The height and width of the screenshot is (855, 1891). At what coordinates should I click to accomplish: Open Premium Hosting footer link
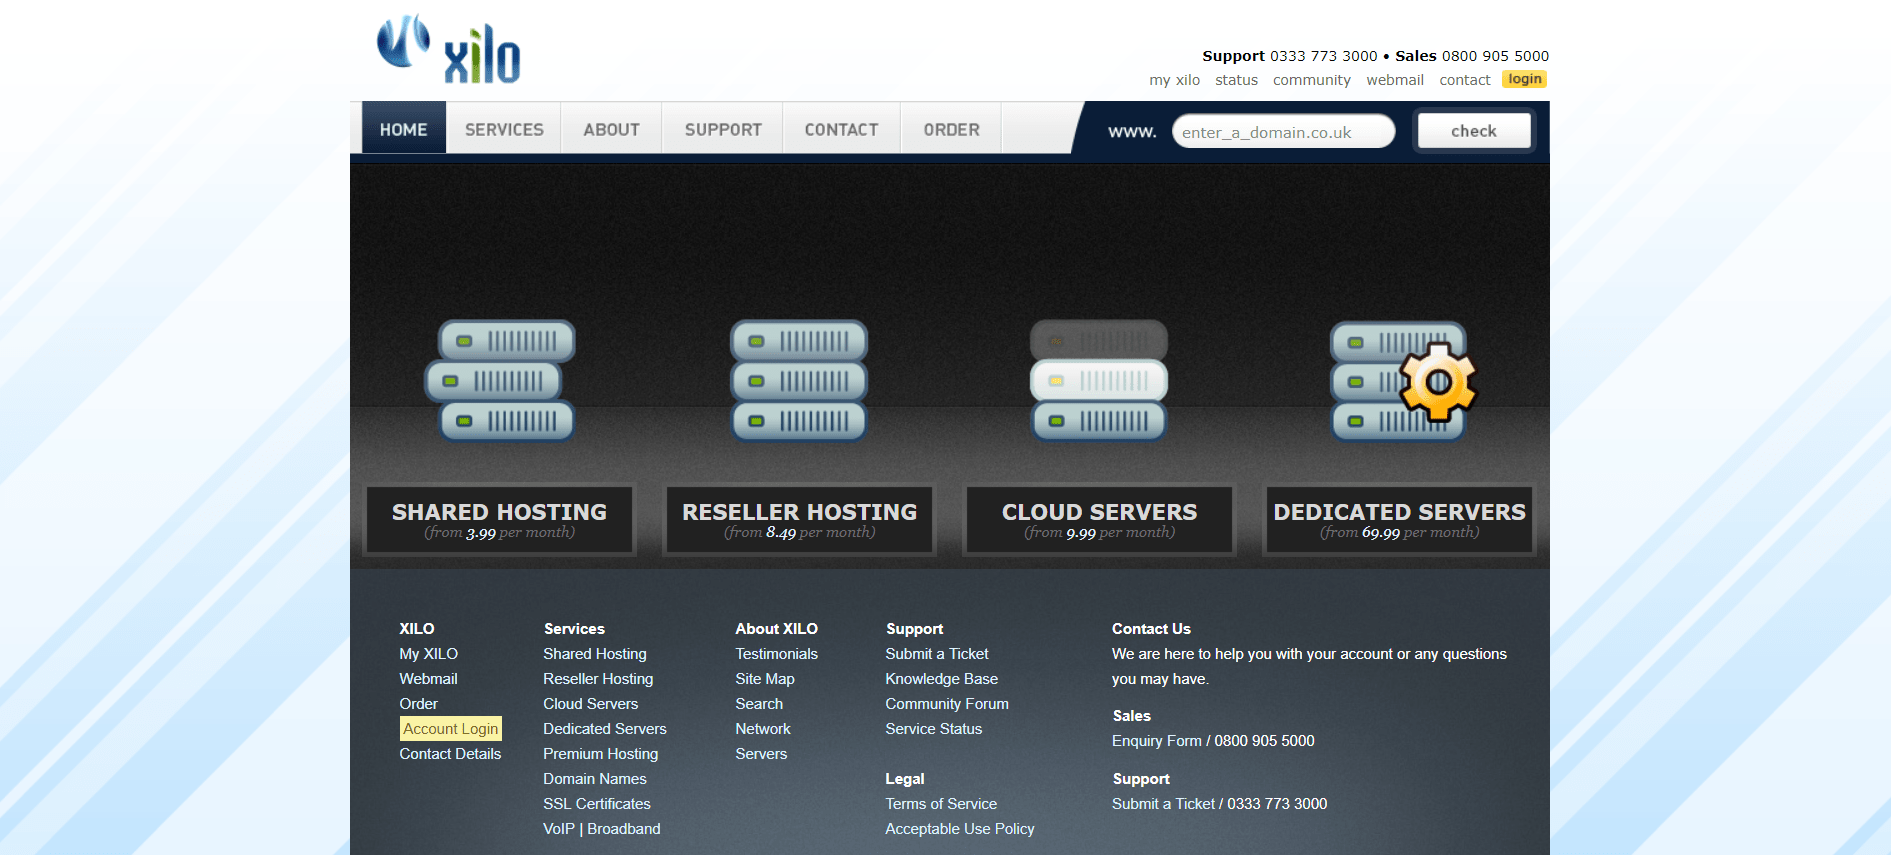click(601, 754)
